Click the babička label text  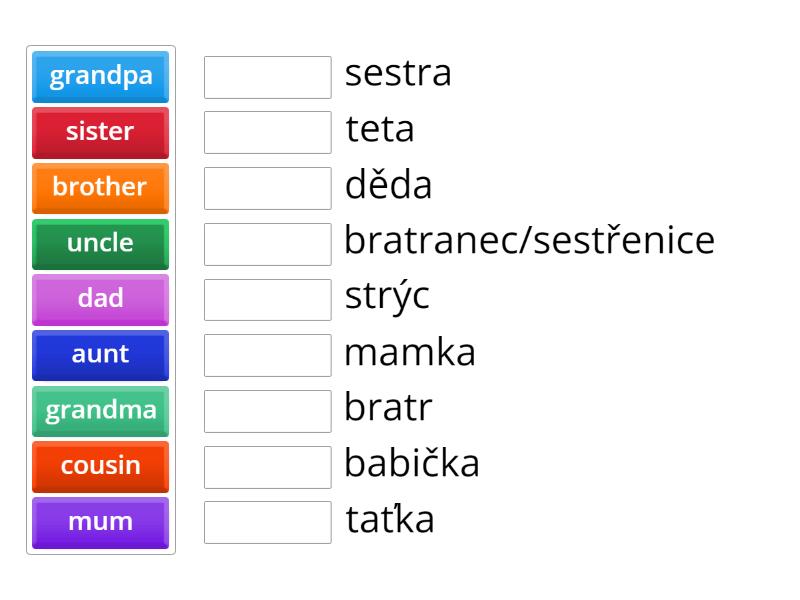coord(412,462)
